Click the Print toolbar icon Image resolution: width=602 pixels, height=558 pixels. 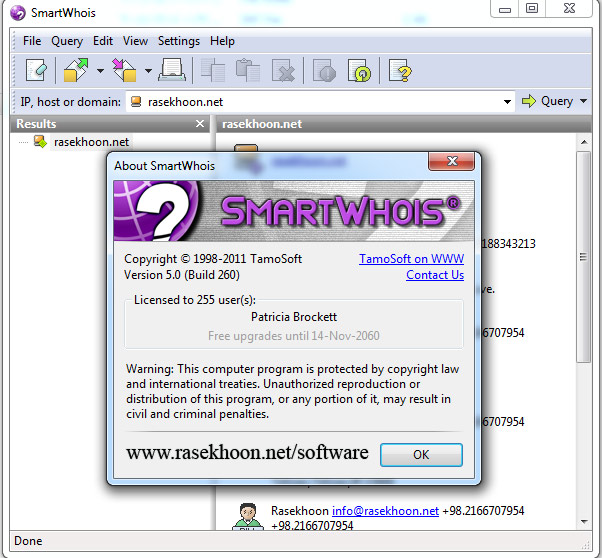(172, 70)
